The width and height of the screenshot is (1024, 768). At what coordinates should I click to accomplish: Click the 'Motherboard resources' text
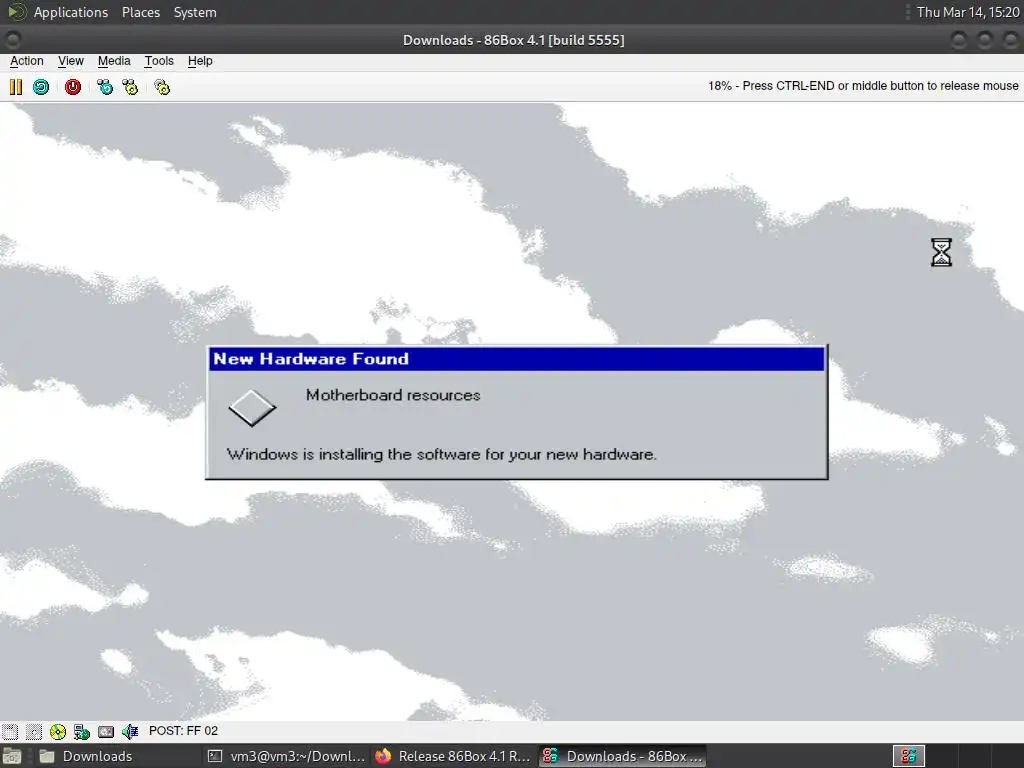393,395
